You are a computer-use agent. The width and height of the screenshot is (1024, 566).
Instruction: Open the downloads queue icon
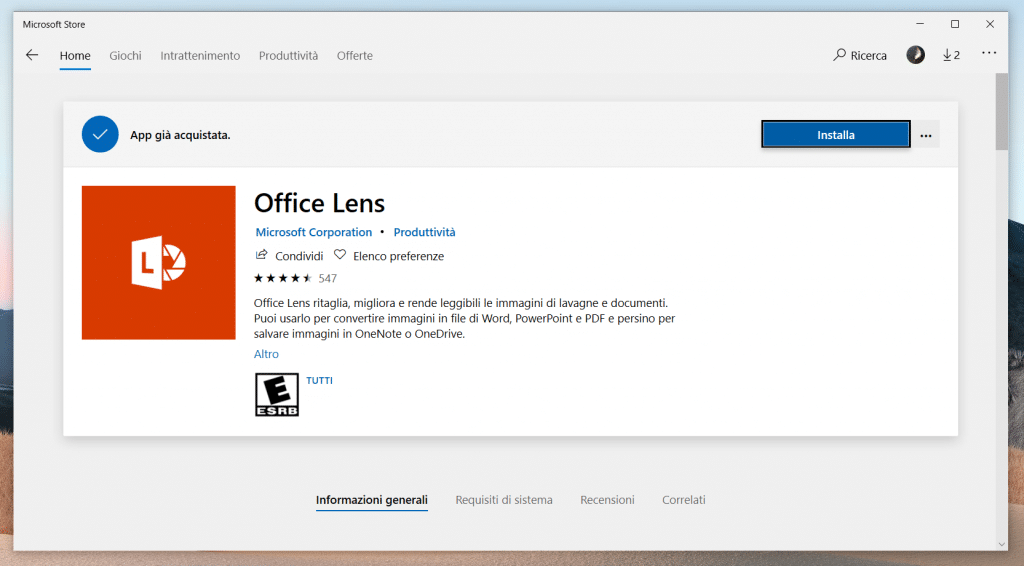click(x=950, y=55)
